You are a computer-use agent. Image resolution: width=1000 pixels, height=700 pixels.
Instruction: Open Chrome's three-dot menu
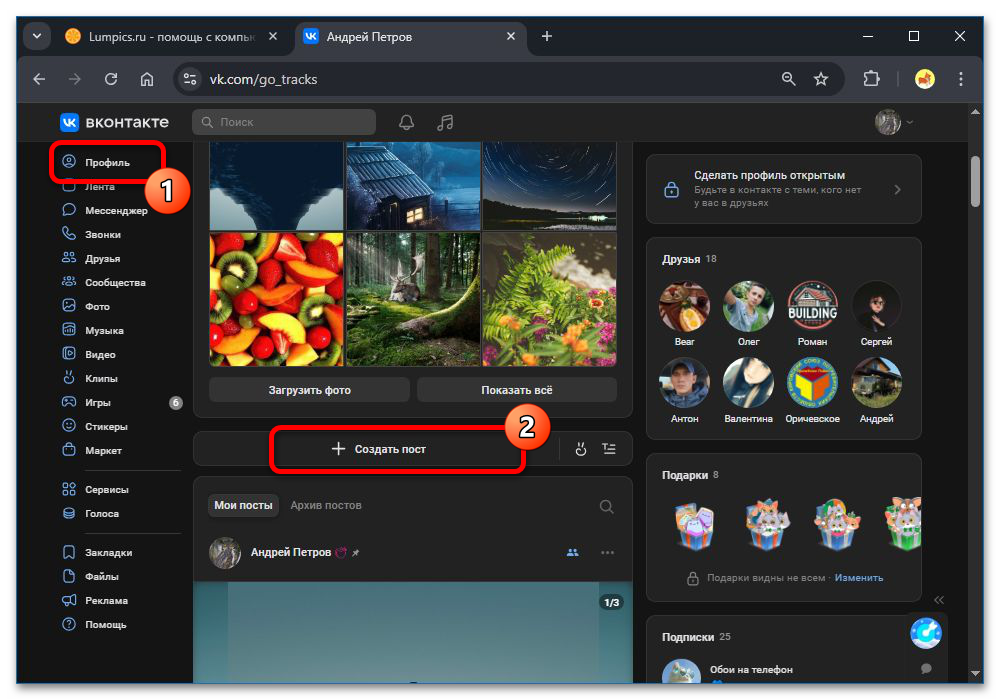[x=960, y=79]
